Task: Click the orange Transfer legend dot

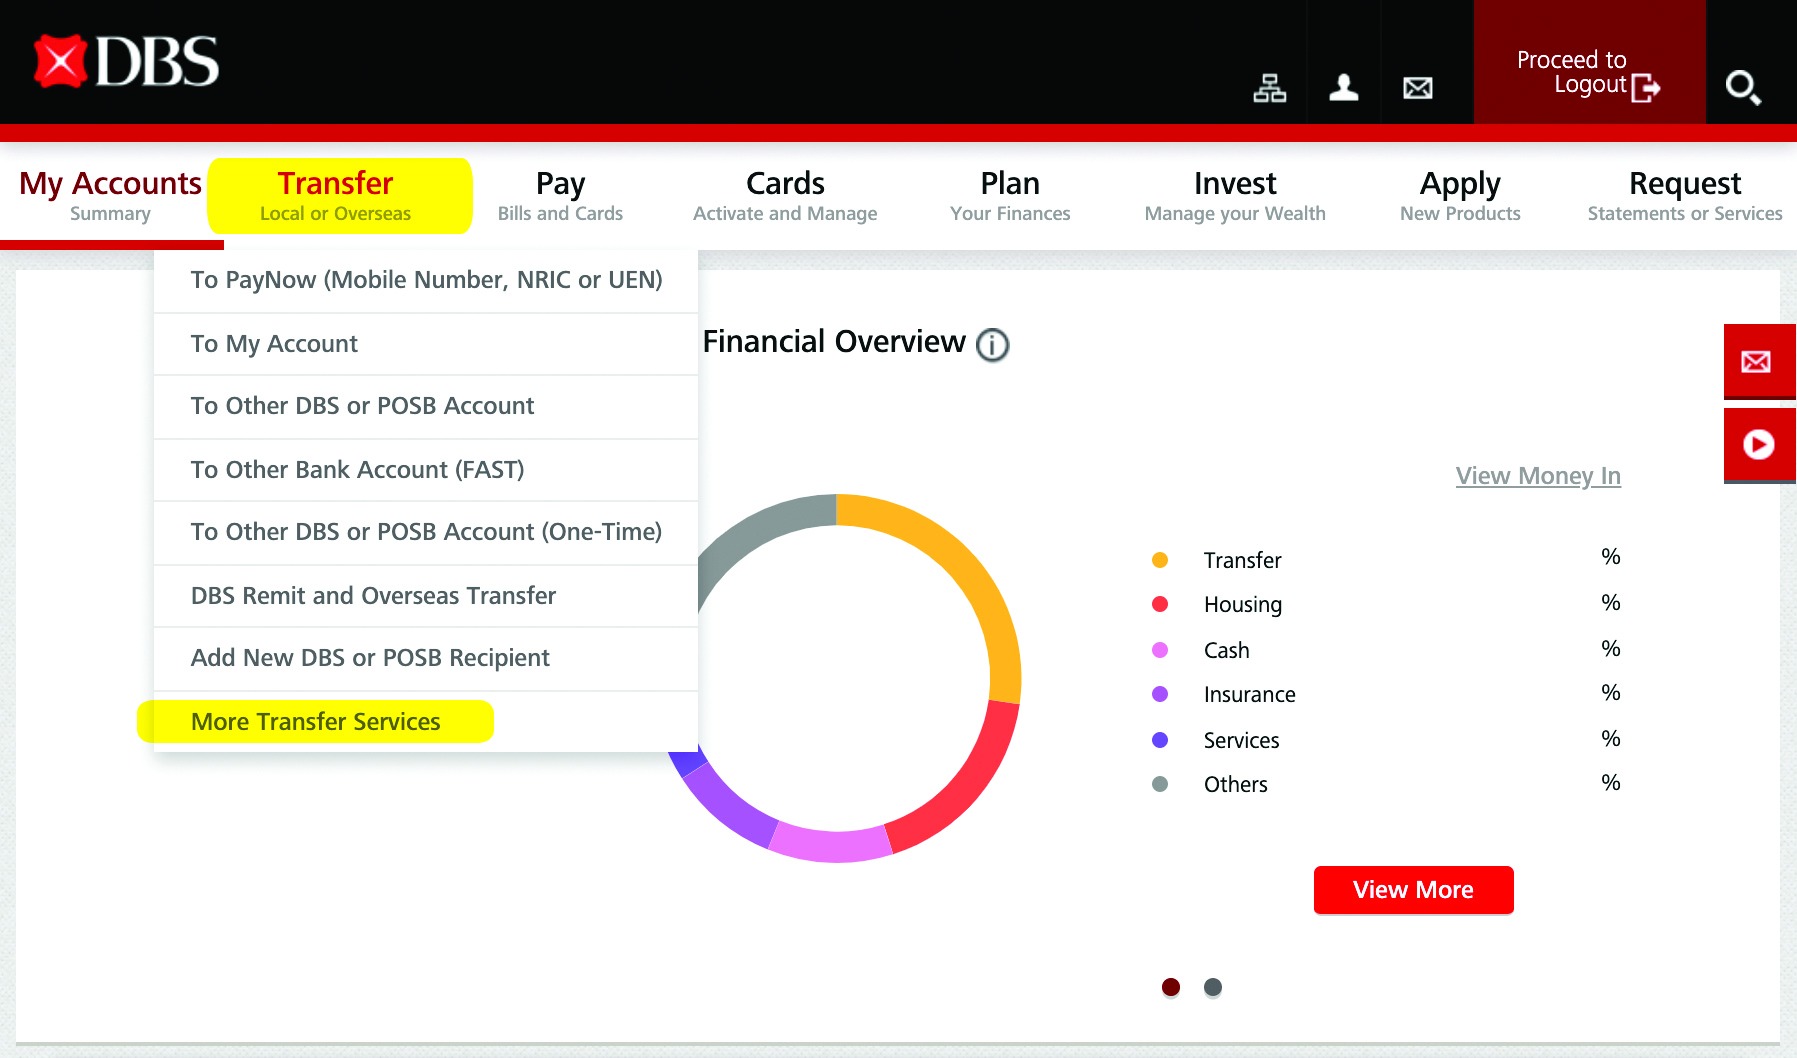Action: coord(1160,560)
